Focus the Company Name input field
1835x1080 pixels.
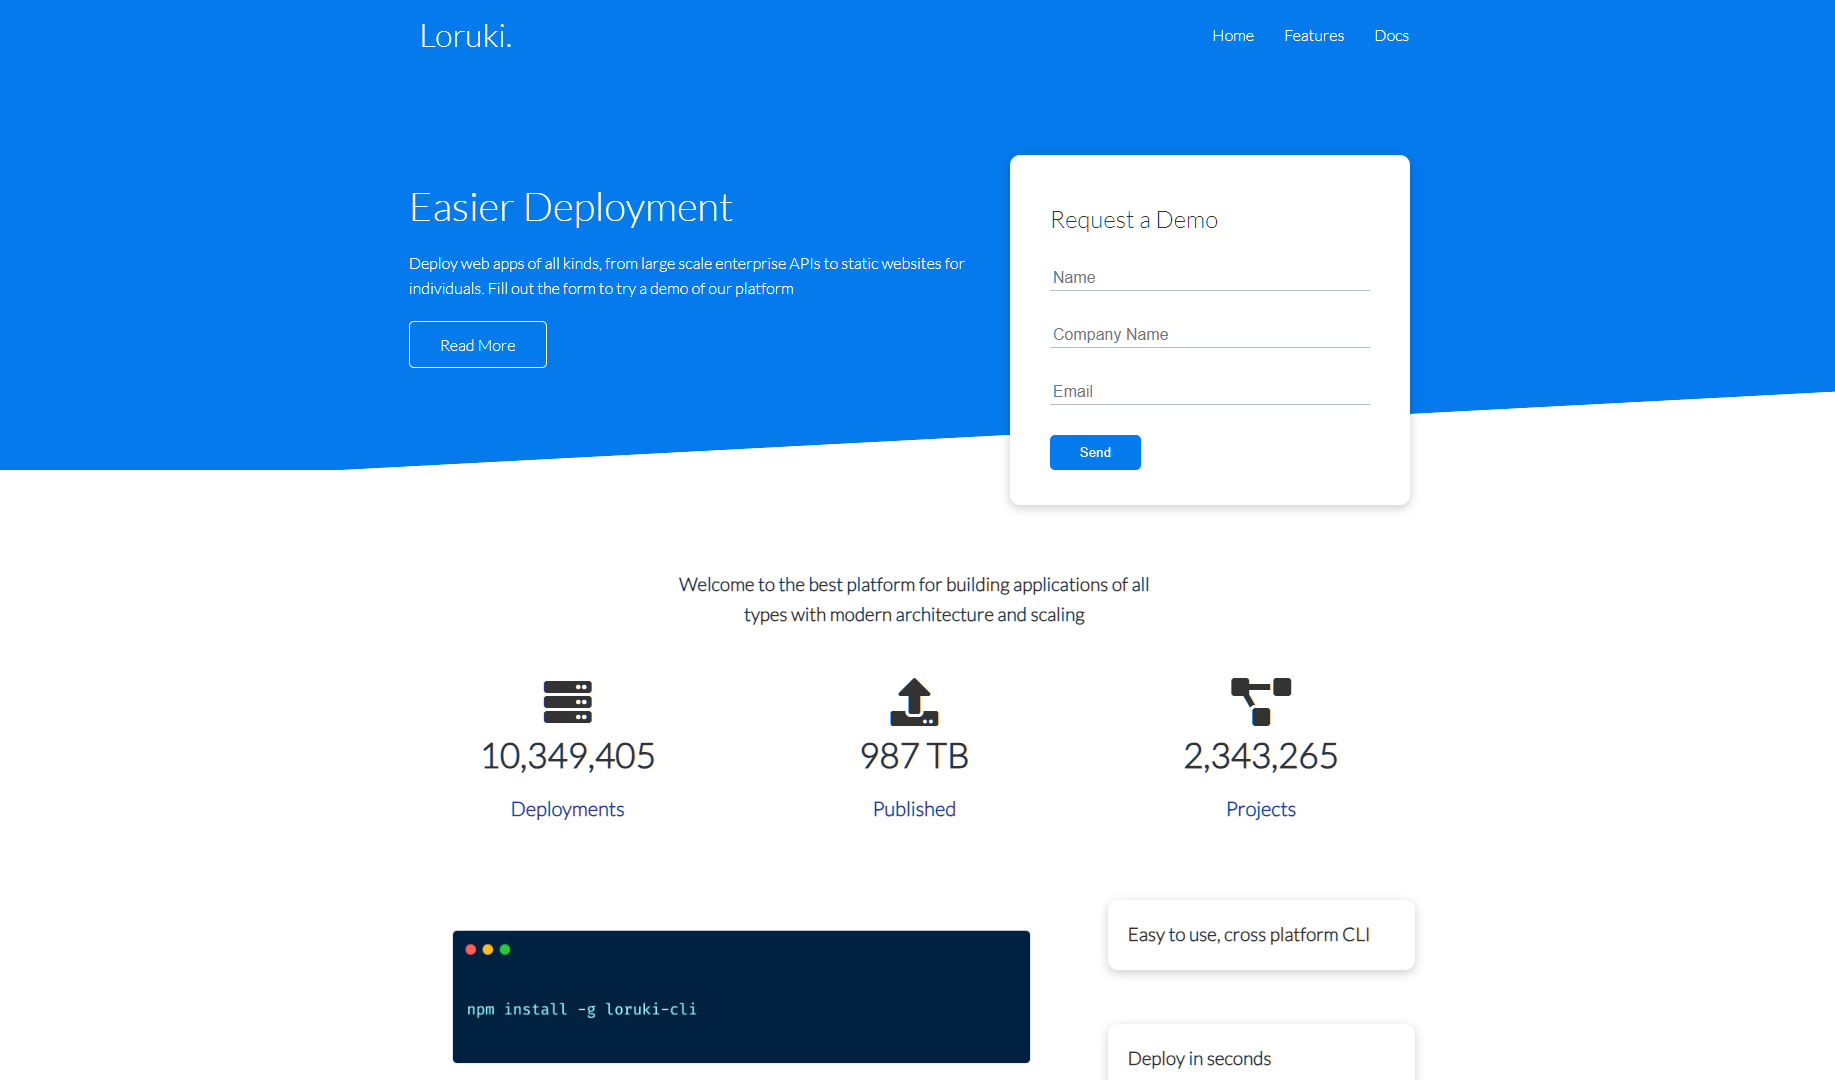click(x=1210, y=334)
